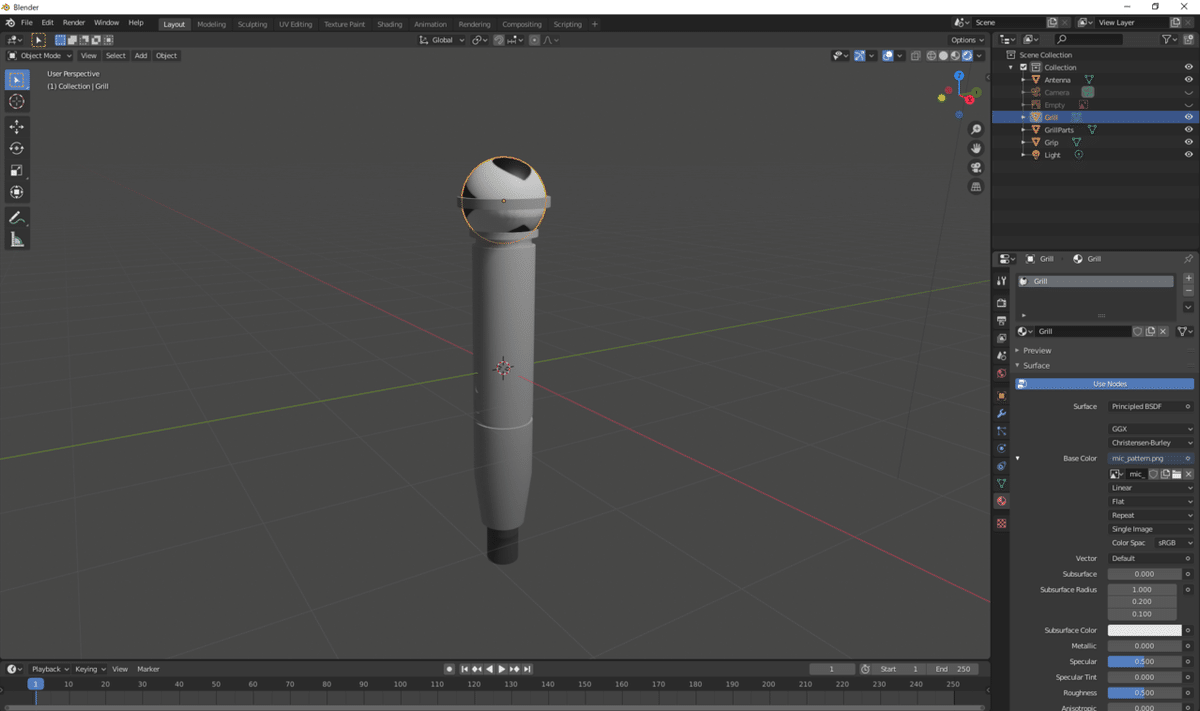Select the Scale tool

(x=17, y=170)
